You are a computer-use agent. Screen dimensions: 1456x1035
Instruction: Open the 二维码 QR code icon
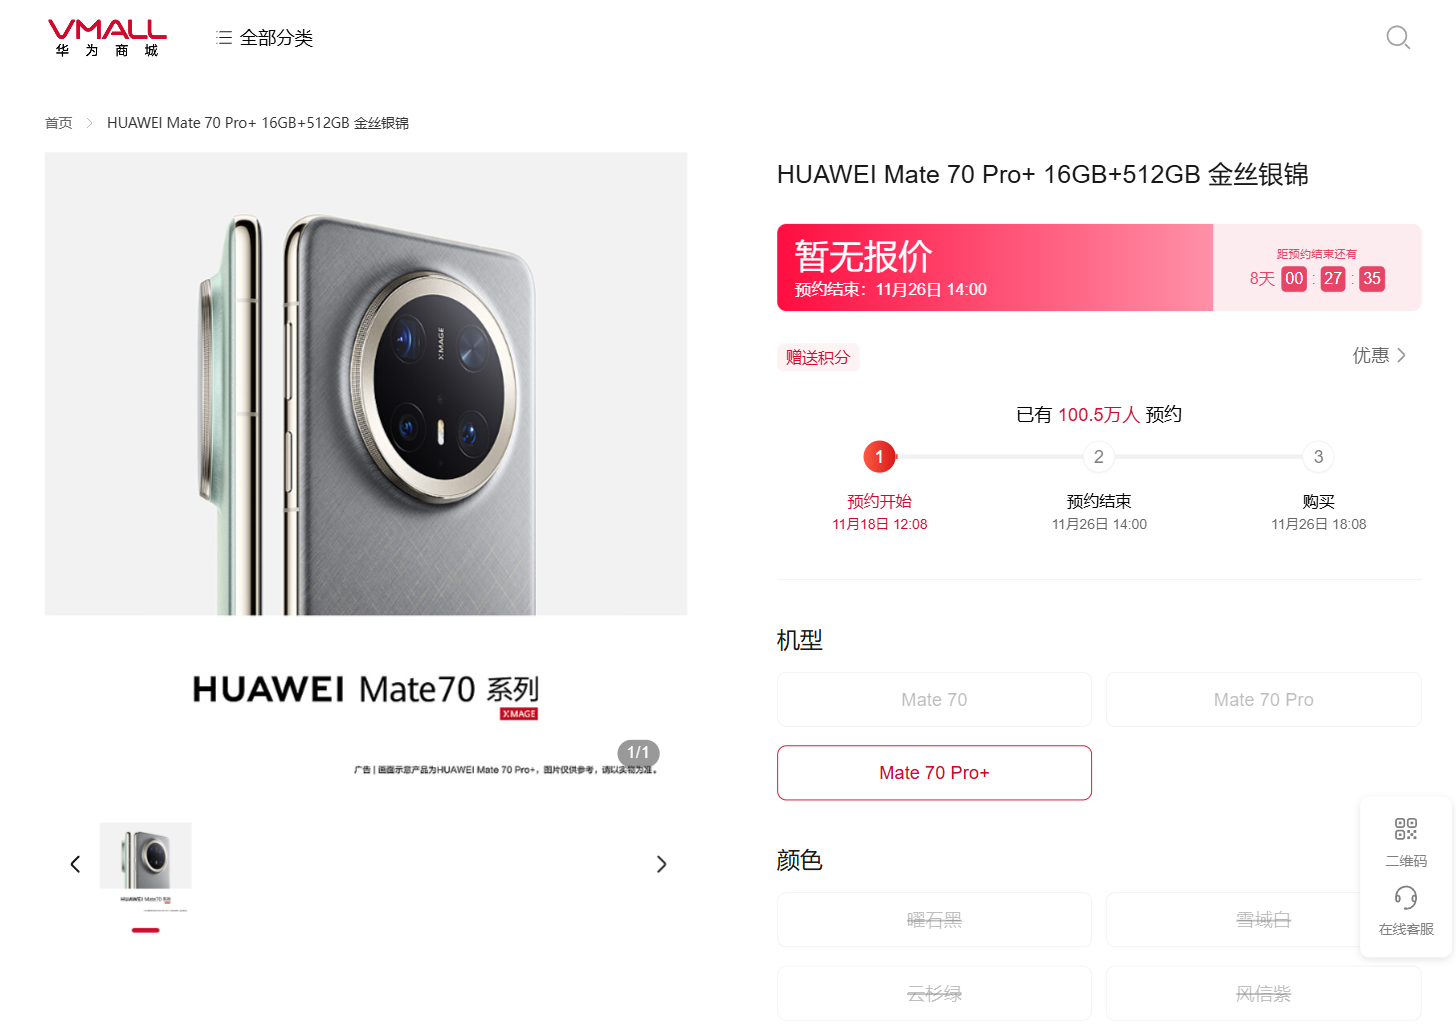coord(1406,829)
